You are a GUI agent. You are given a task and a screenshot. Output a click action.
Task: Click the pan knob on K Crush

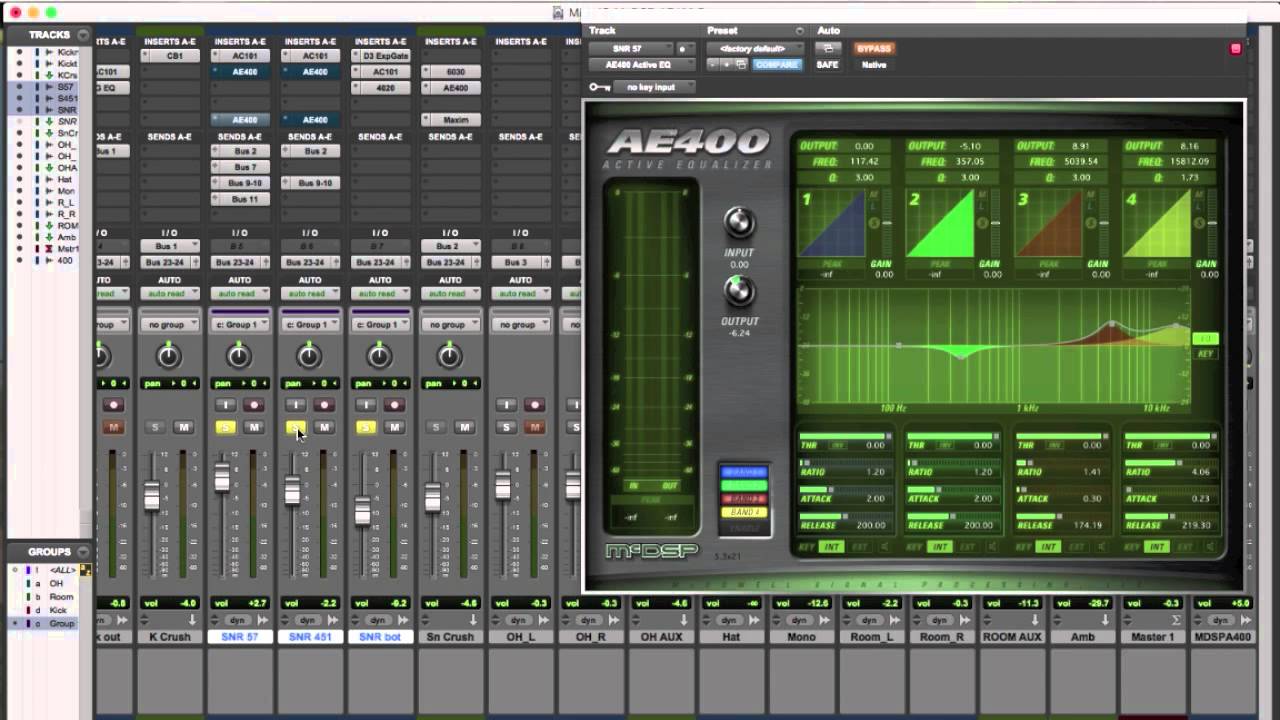click(169, 355)
